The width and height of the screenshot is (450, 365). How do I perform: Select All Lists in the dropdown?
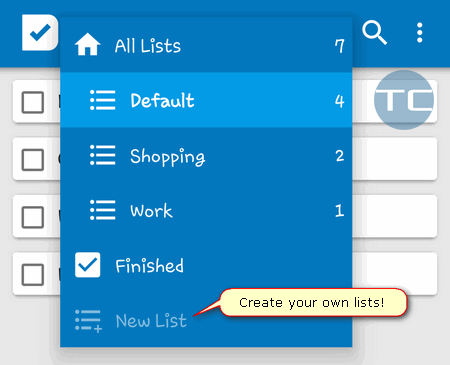pos(206,45)
